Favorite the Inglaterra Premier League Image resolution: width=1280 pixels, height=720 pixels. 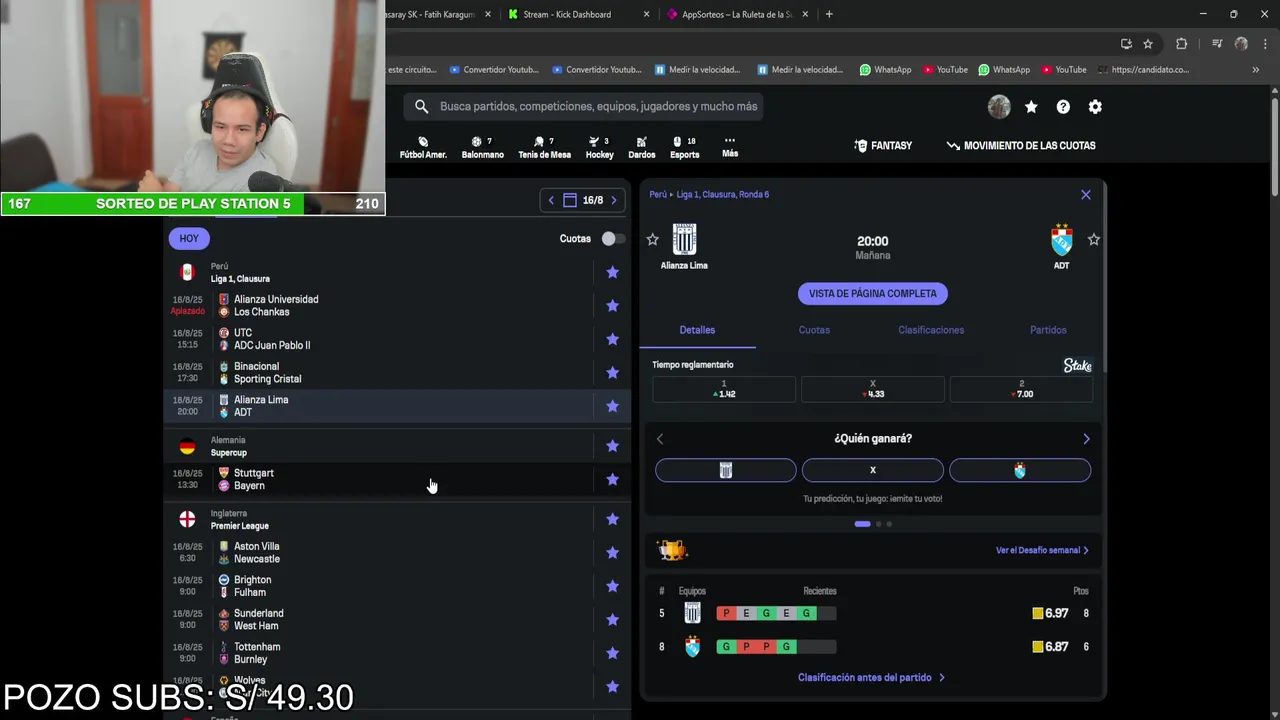[x=612, y=519]
